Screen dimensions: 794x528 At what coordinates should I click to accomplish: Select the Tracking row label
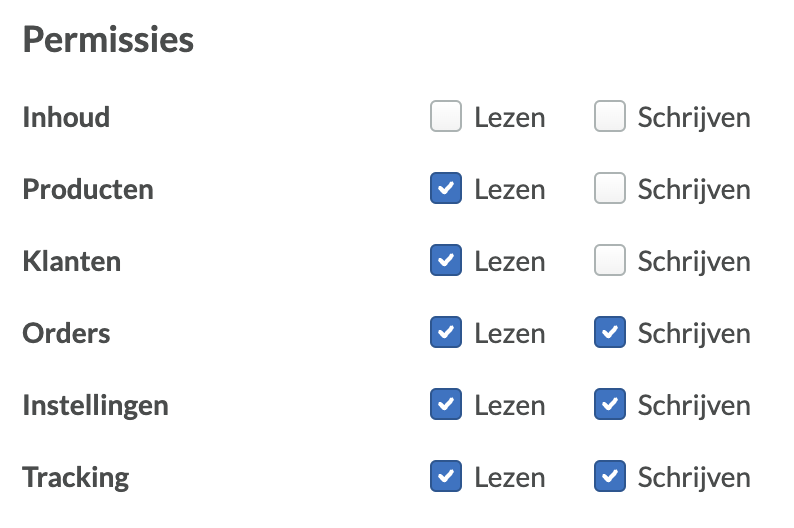76,478
